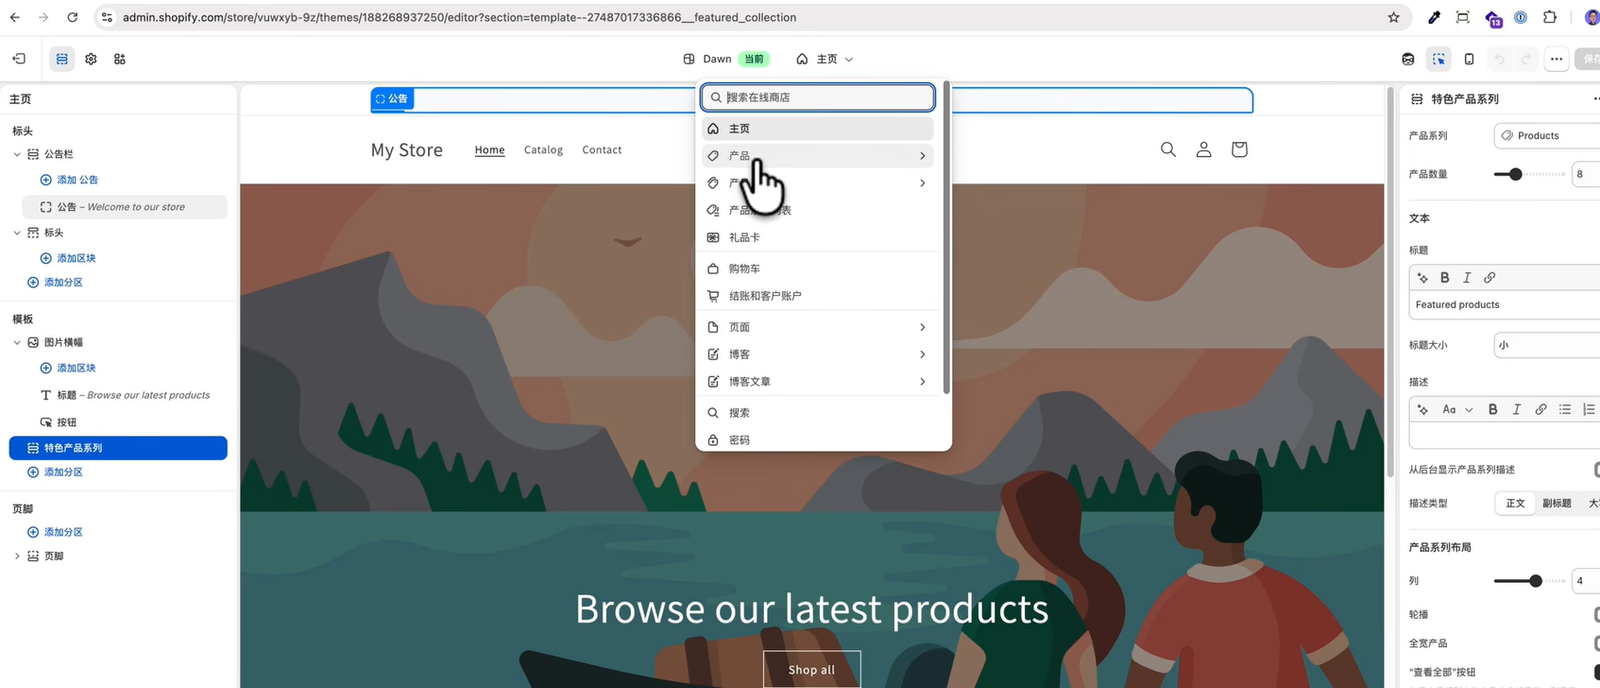Toggle the preview inspector icon
The height and width of the screenshot is (688, 1600).
tap(1439, 59)
